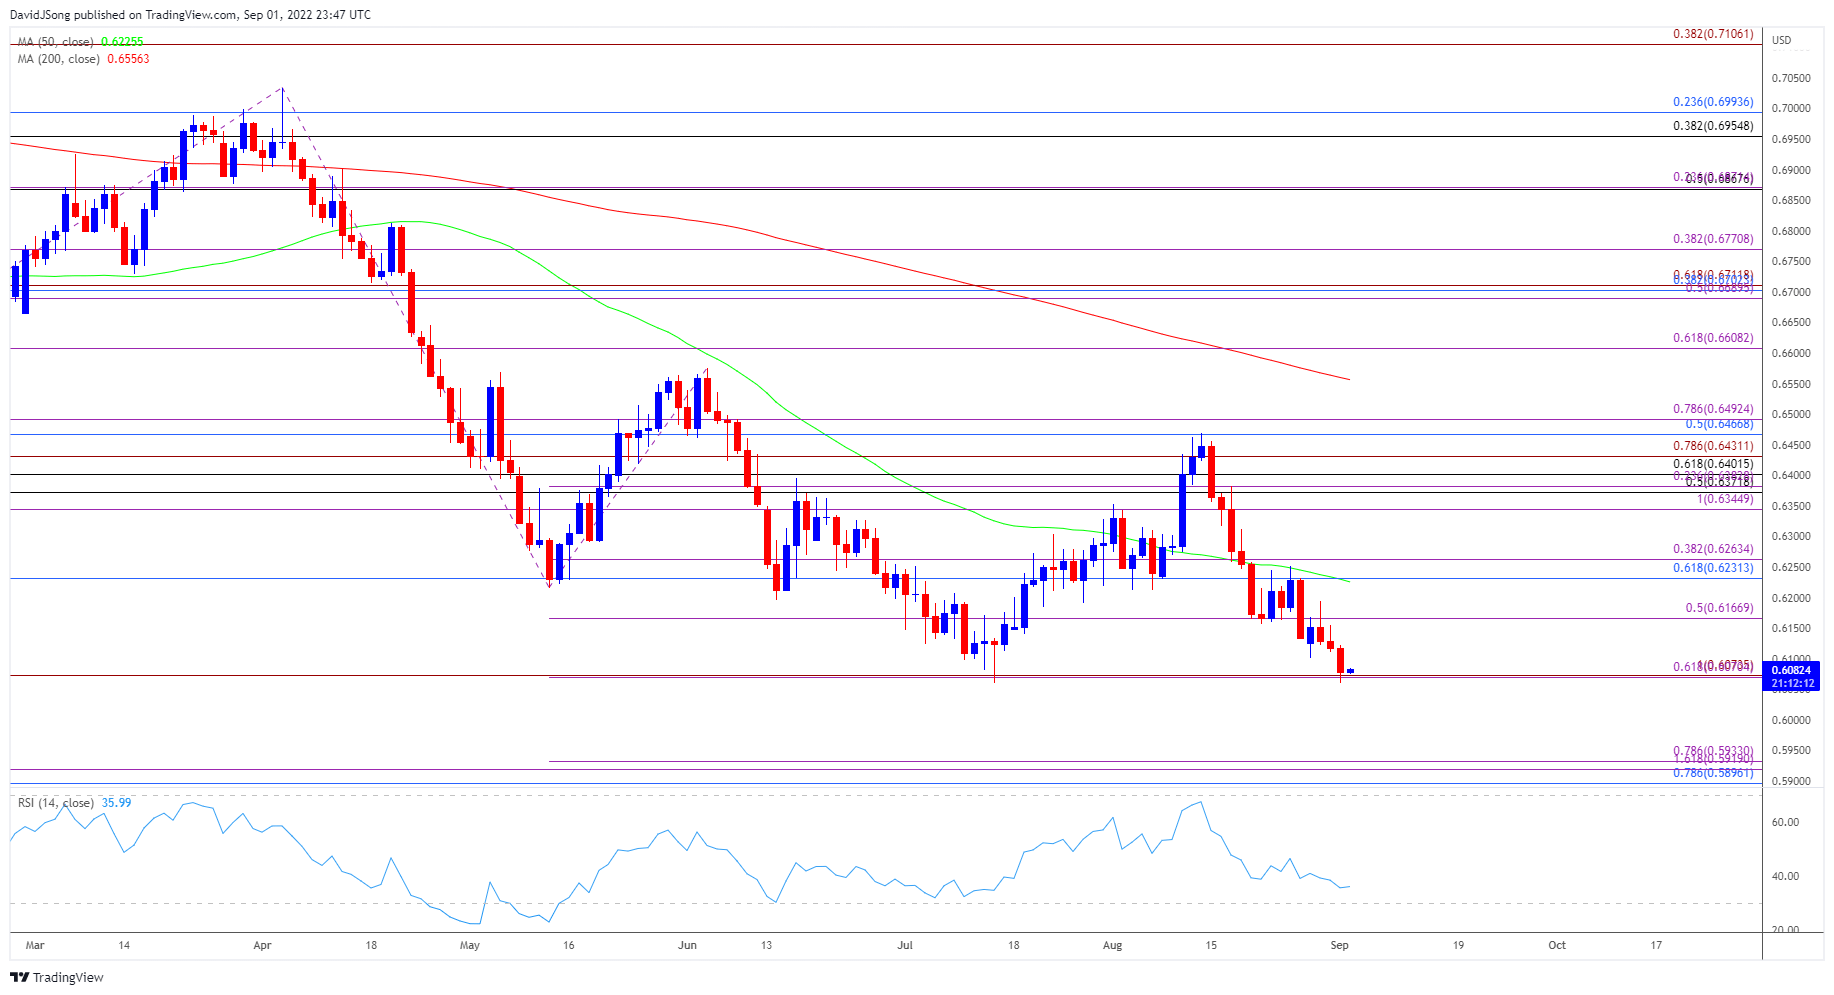Click the RSI (14, close) indicator label
Screen dimensions: 1834x995
[56, 803]
